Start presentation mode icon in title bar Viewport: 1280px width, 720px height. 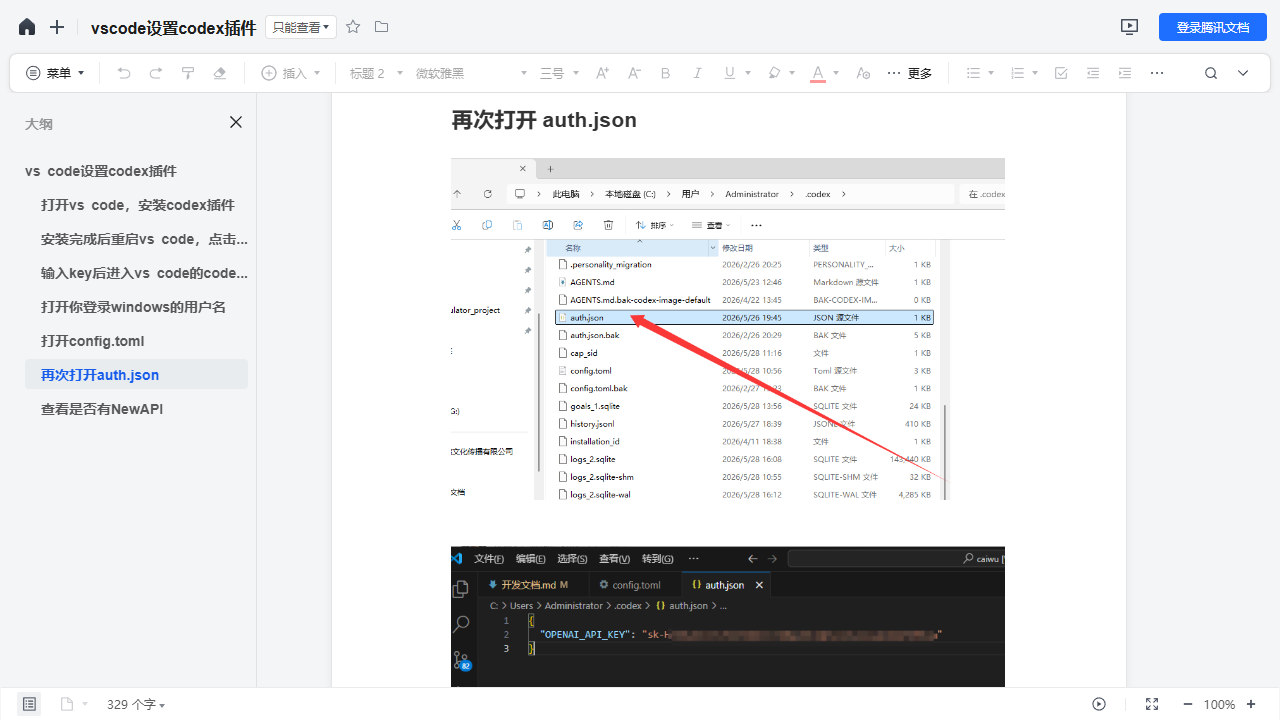click(1130, 27)
